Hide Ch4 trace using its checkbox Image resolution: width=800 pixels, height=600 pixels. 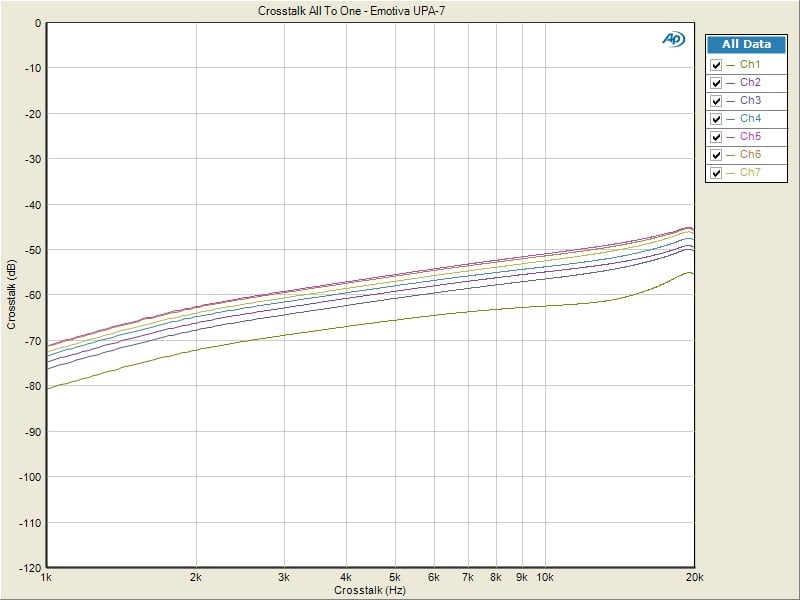click(716, 119)
